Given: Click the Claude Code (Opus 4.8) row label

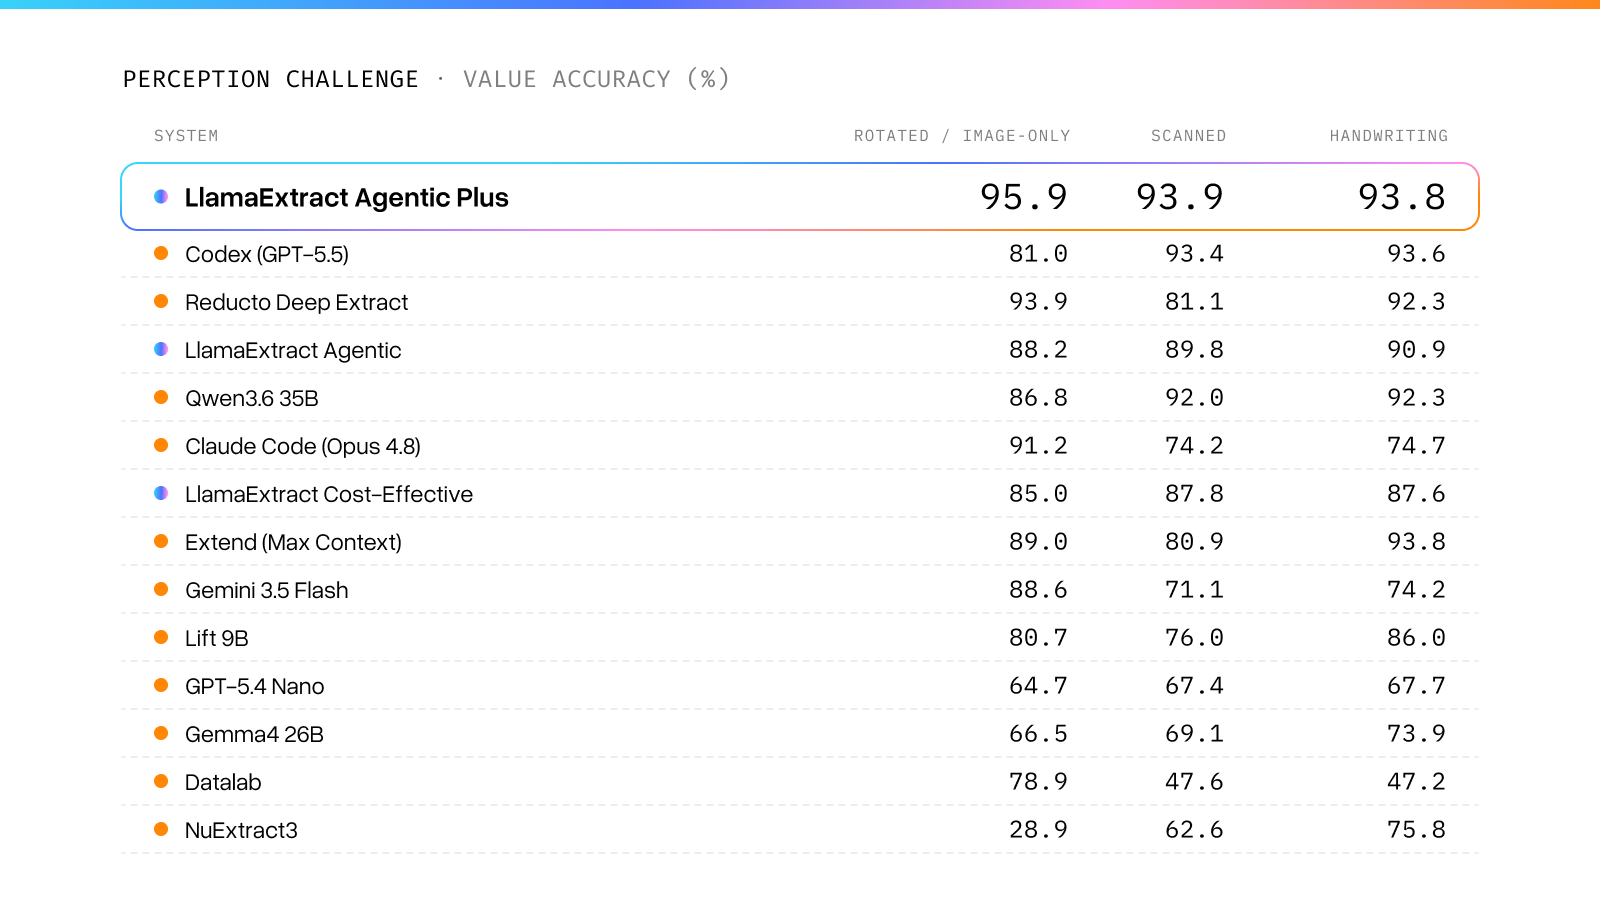Looking at the screenshot, I should pyautogui.click(x=303, y=446).
